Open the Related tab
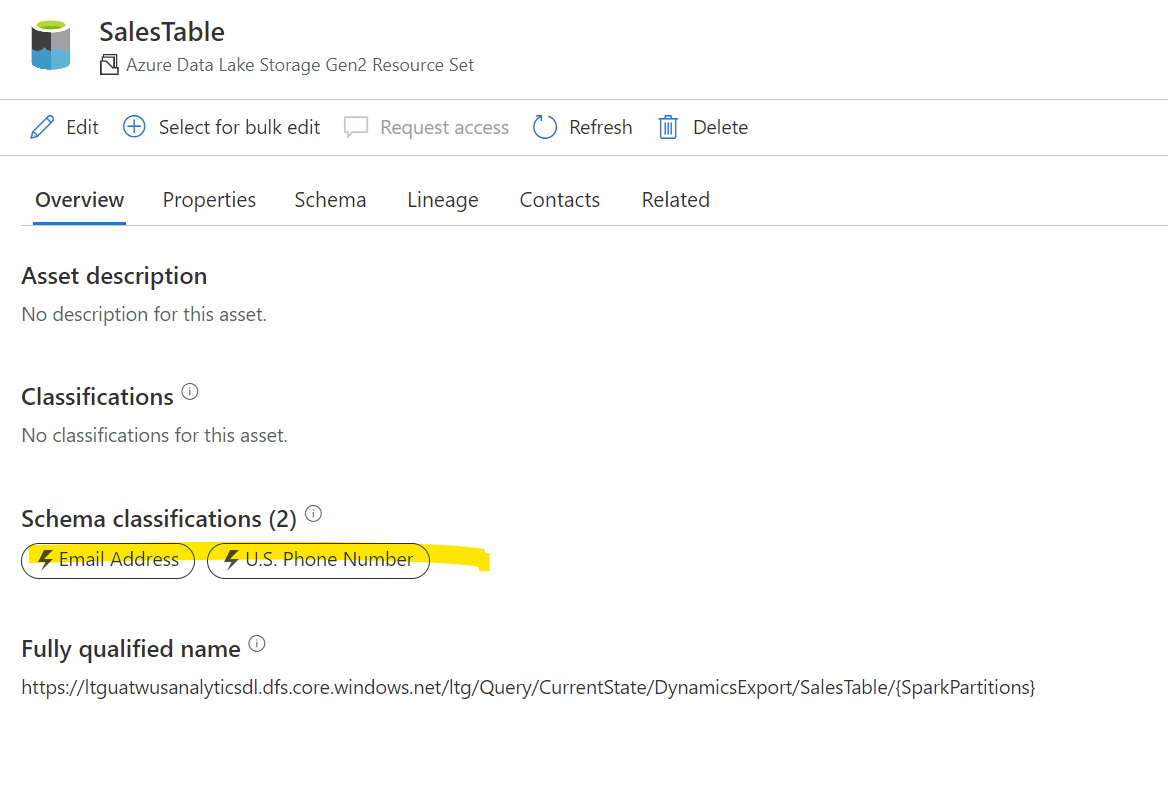The image size is (1168, 811). [x=675, y=199]
